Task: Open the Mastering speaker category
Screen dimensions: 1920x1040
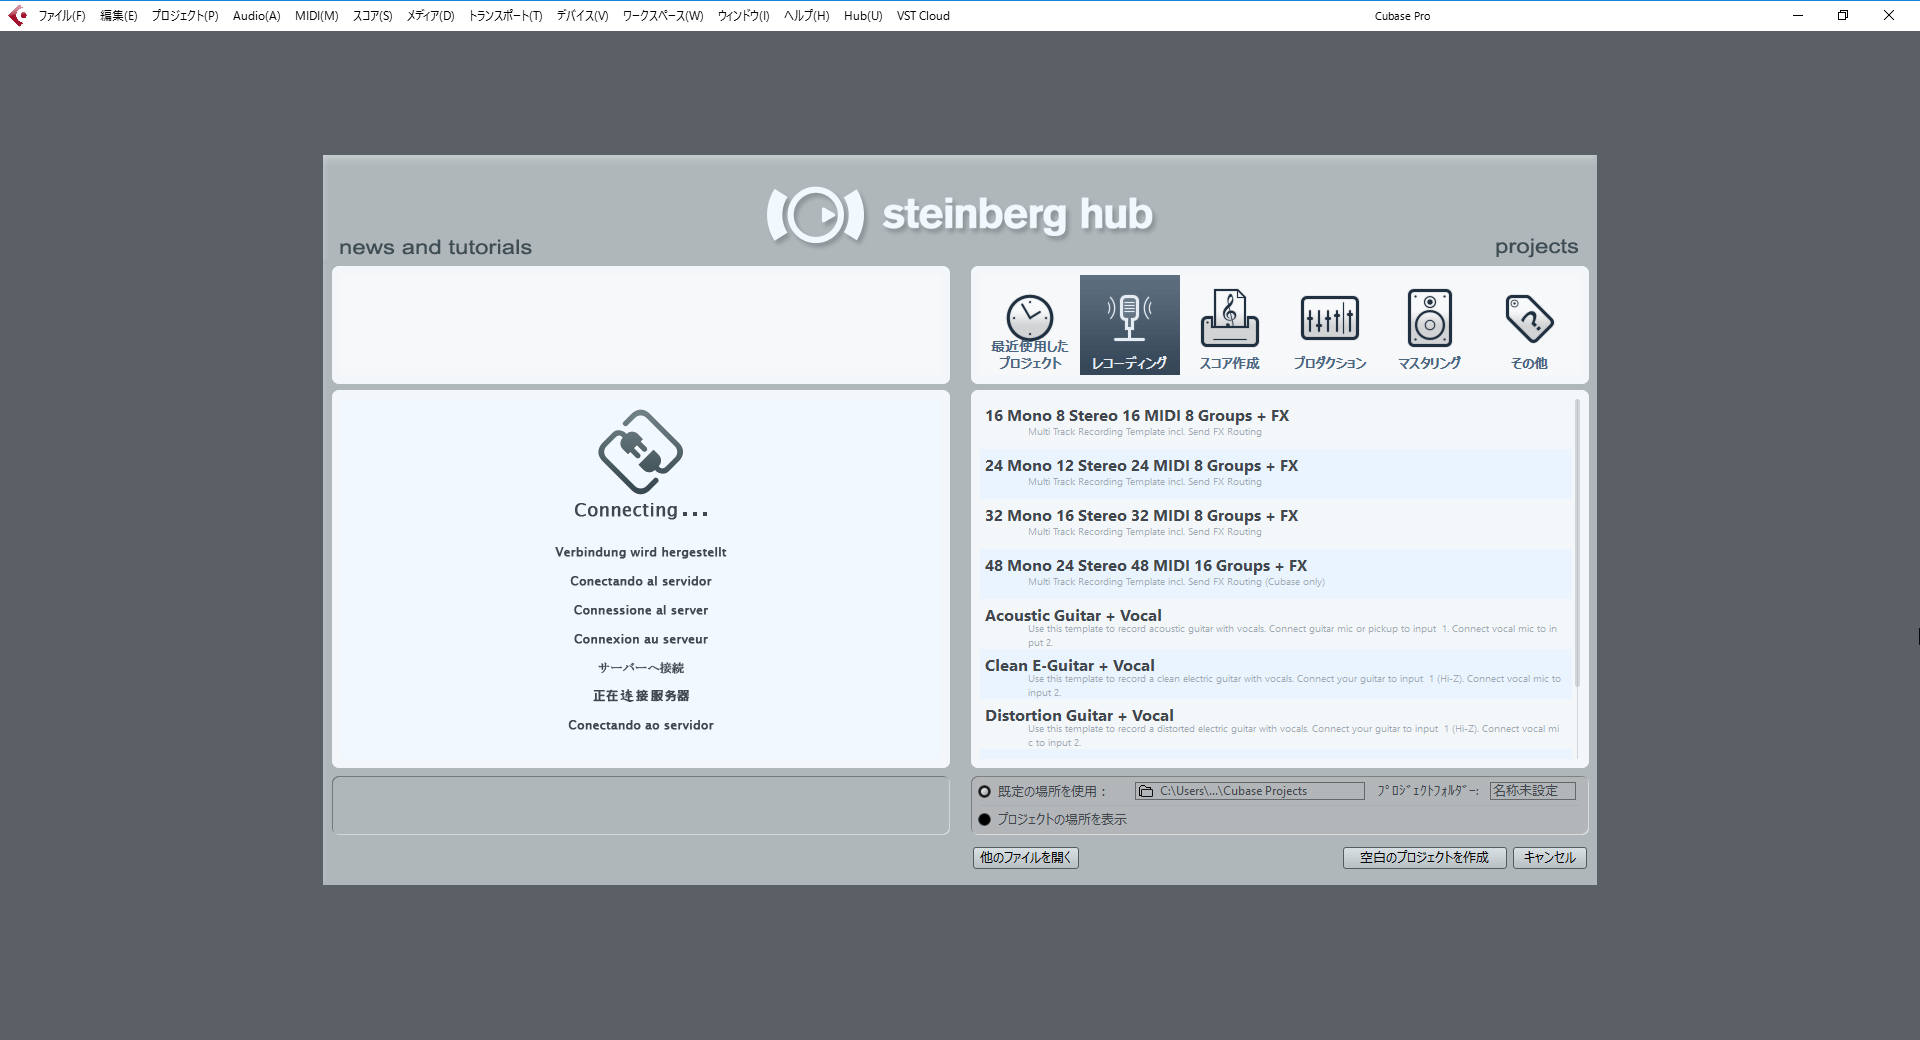Action: 1429,325
